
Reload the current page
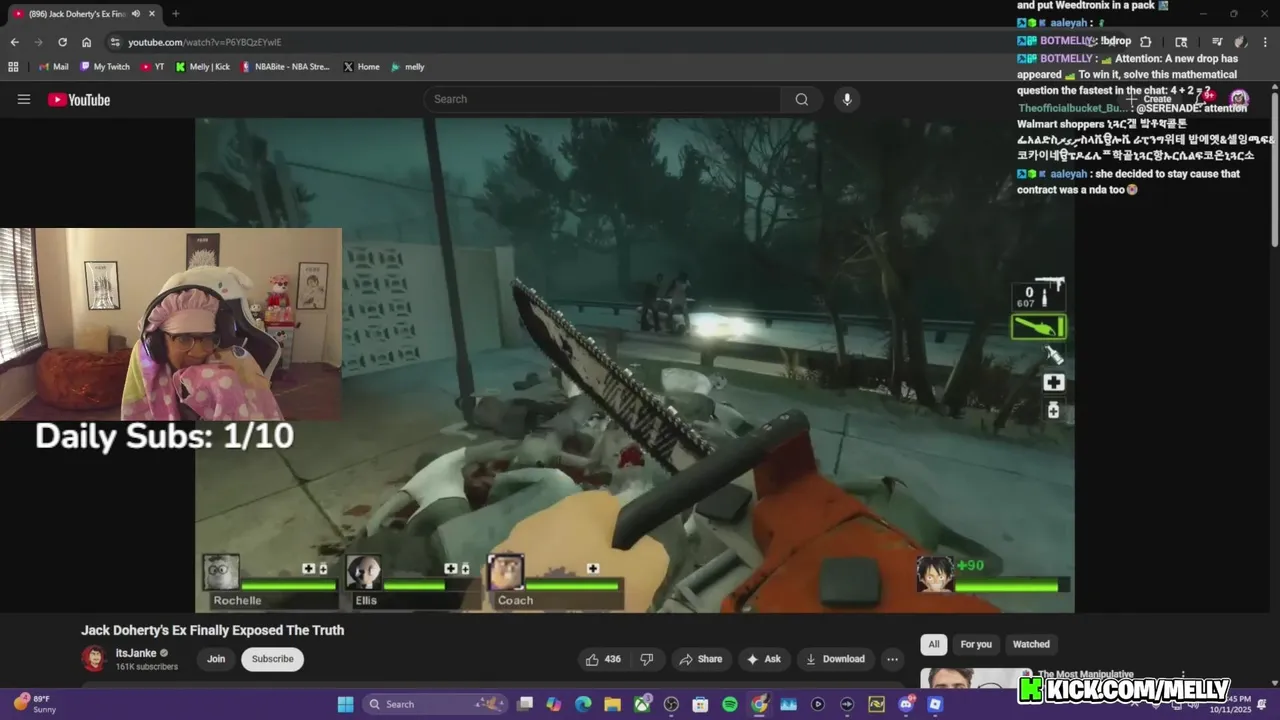62,42
